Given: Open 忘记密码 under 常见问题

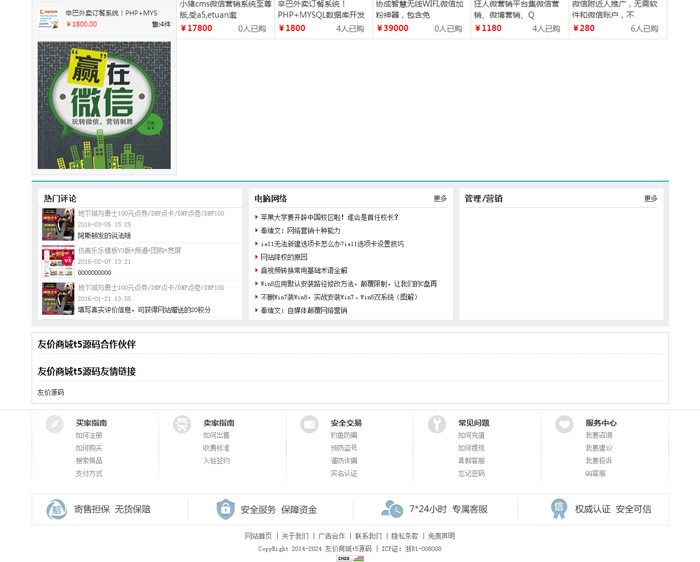Looking at the screenshot, I should coord(471,473).
